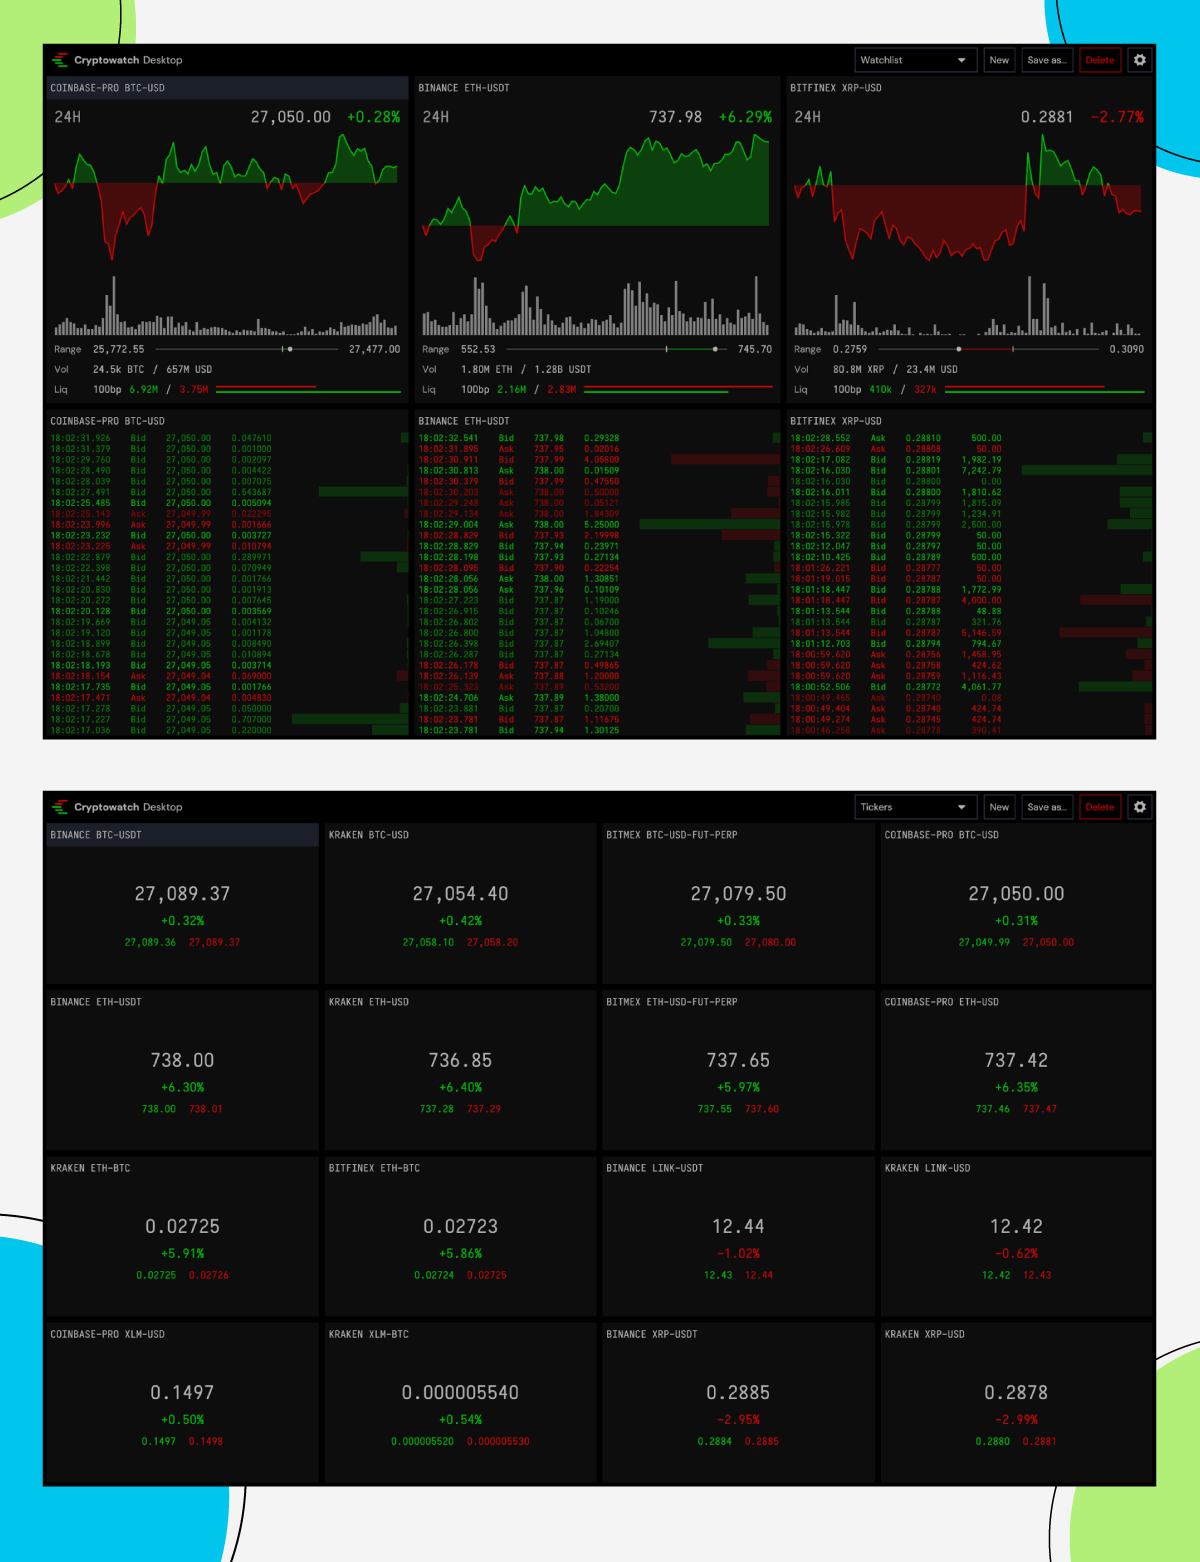The height and width of the screenshot is (1562, 1200).
Task: Click the New button in the Watchlist toolbar
Action: click(x=998, y=60)
